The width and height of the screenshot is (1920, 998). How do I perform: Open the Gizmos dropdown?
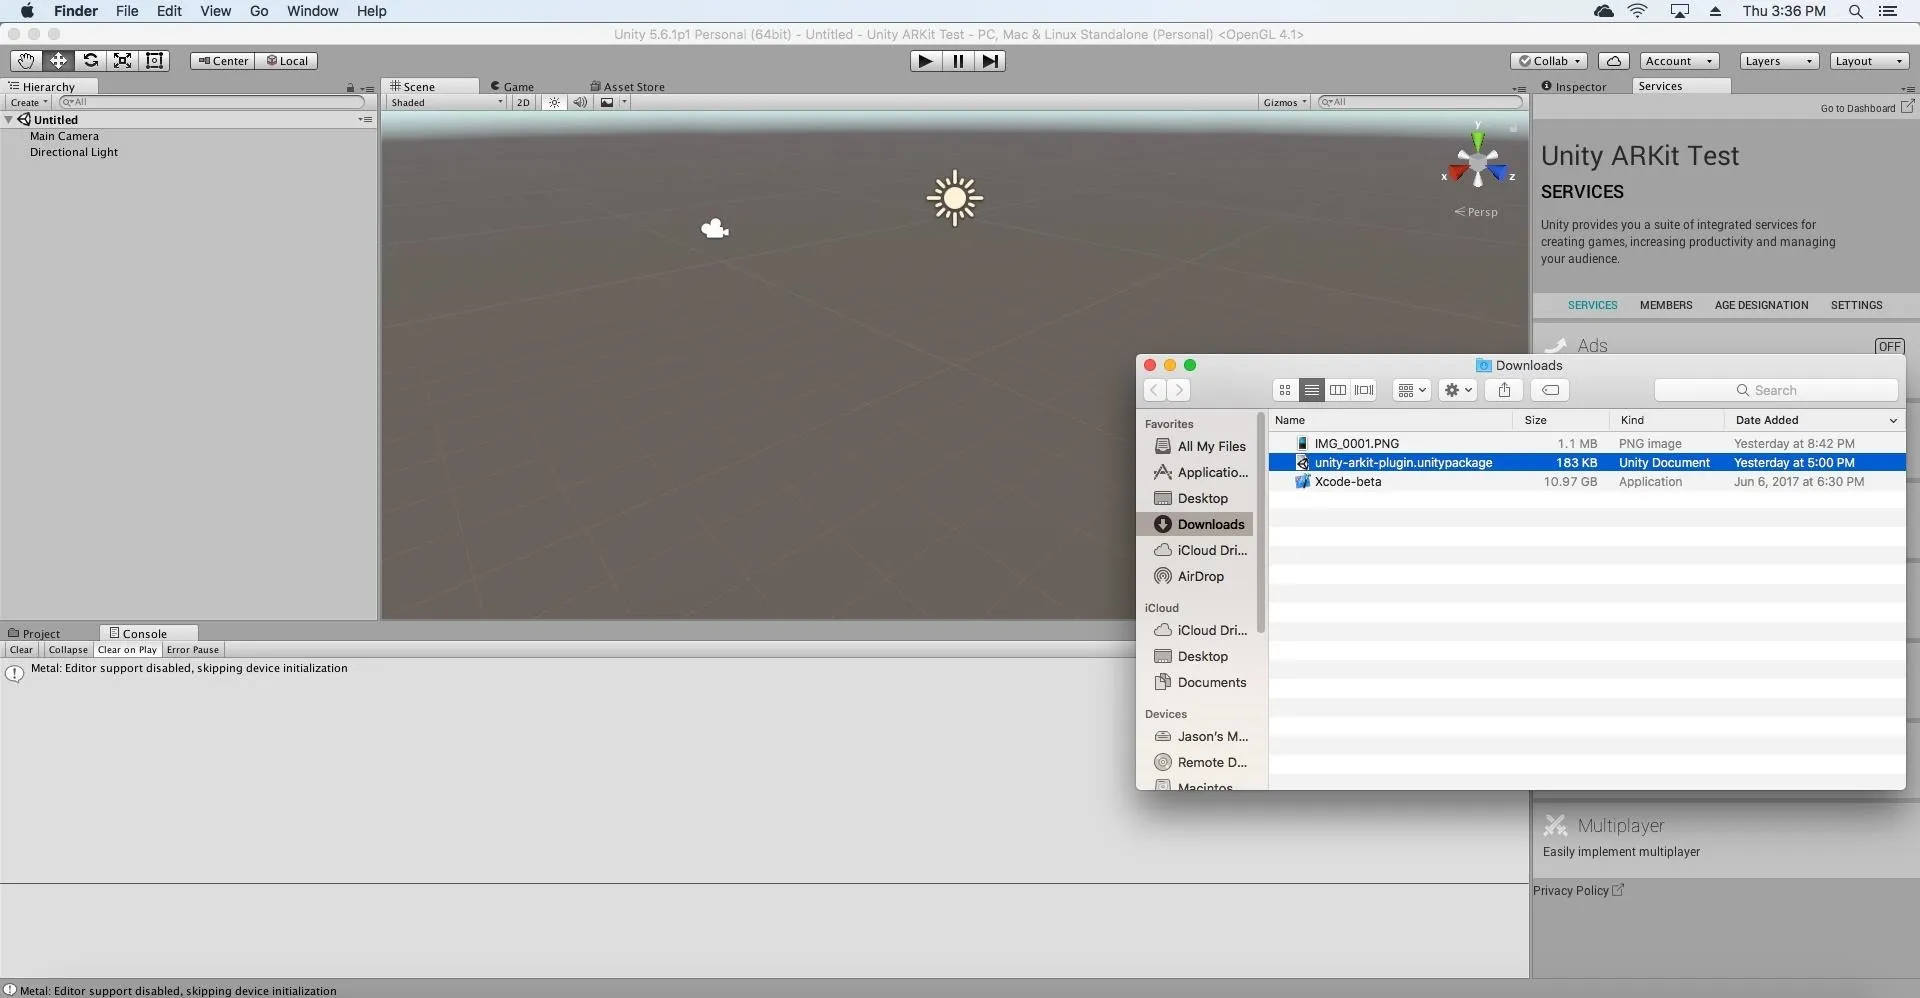click(1284, 103)
